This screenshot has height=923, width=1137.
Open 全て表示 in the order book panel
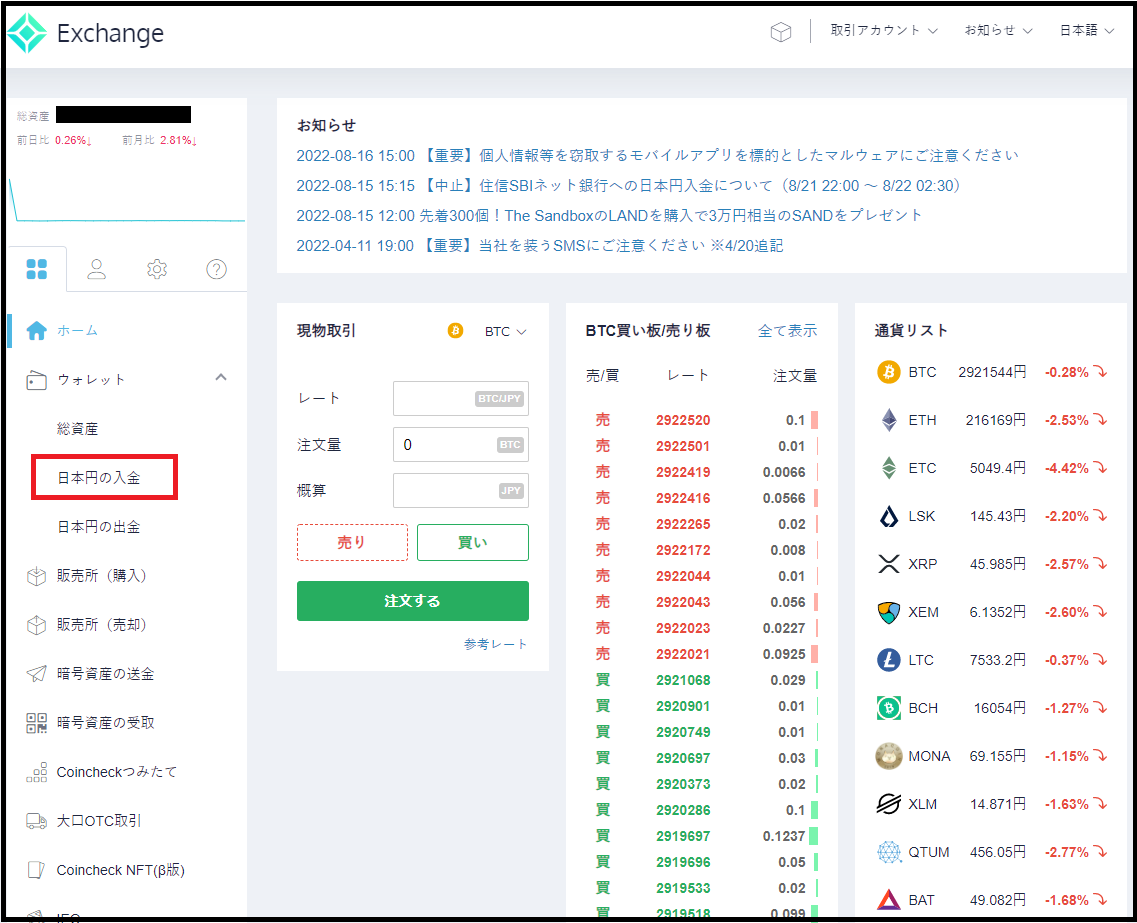(787, 329)
